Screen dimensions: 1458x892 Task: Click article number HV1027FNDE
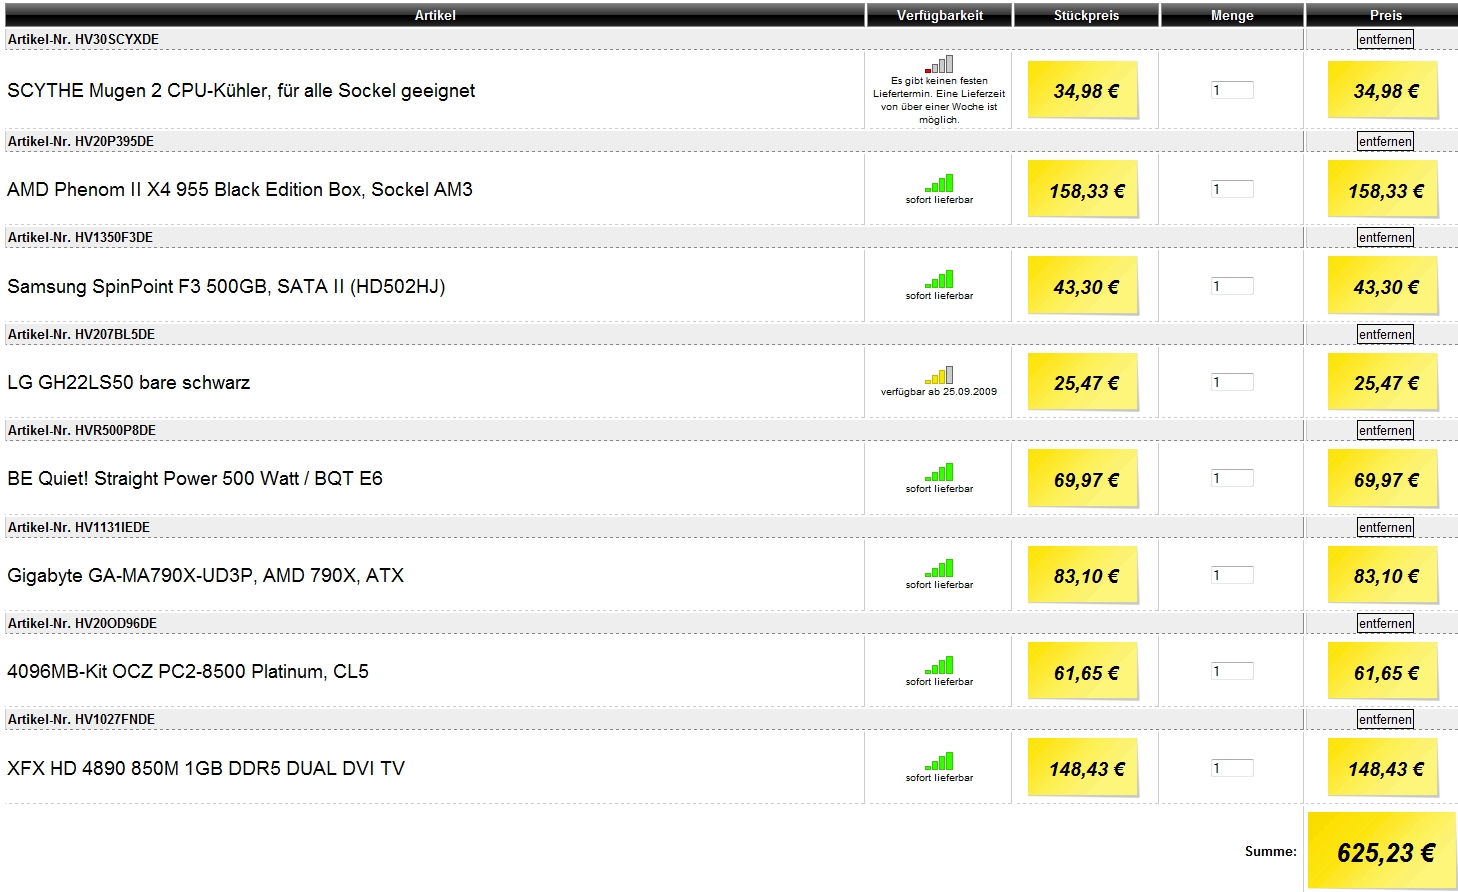(115, 719)
